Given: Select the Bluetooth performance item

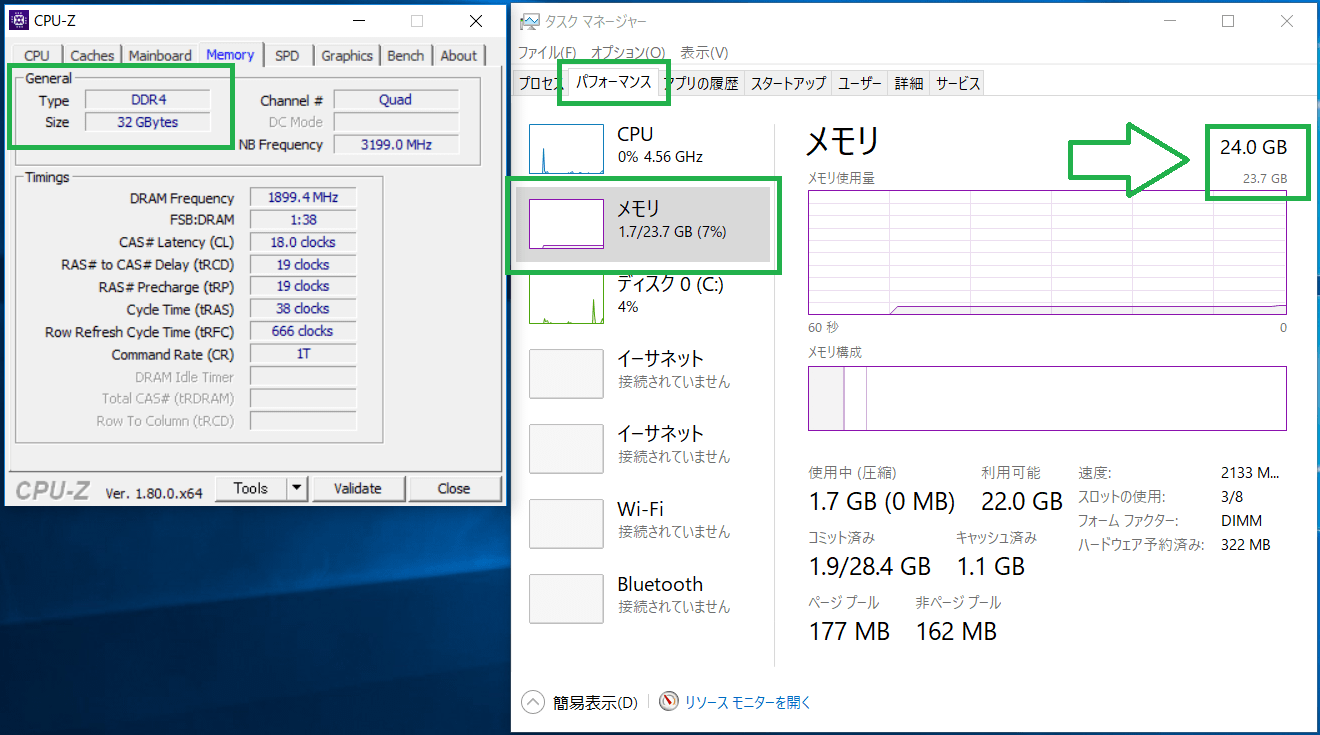Looking at the screenshot, I should (644, 598).
